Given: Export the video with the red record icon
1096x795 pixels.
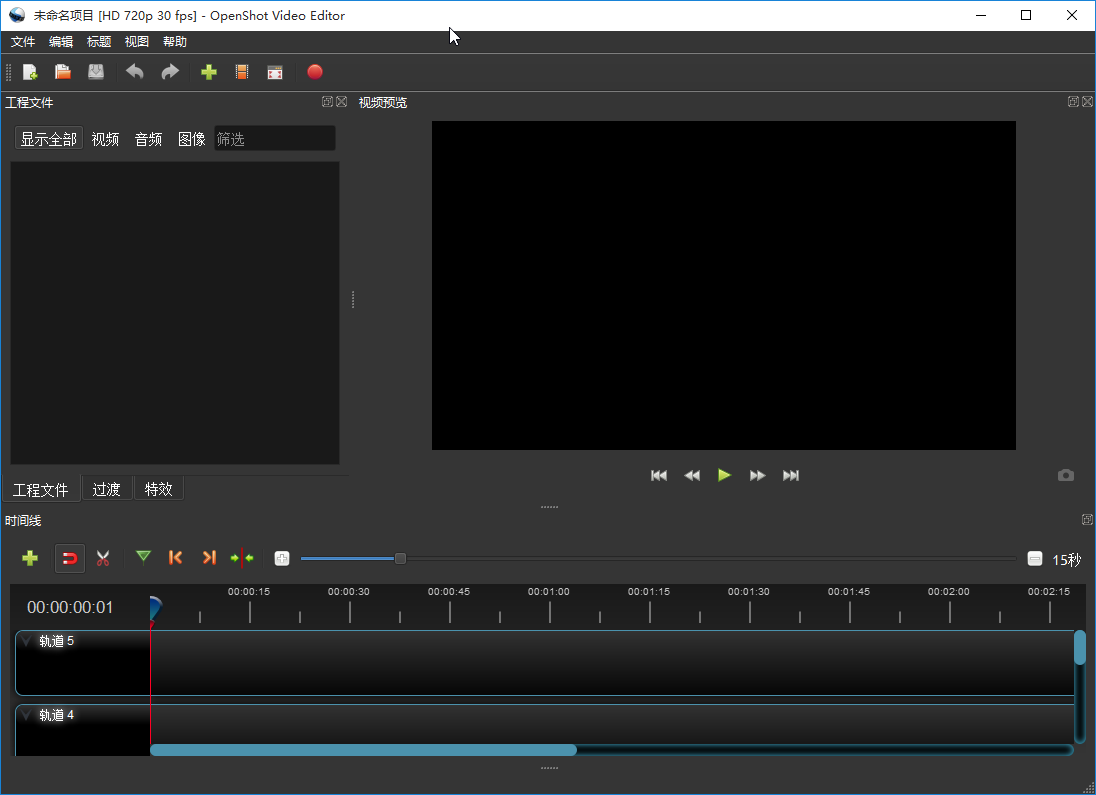Looking at the screenshot, I should coord(314,72).
